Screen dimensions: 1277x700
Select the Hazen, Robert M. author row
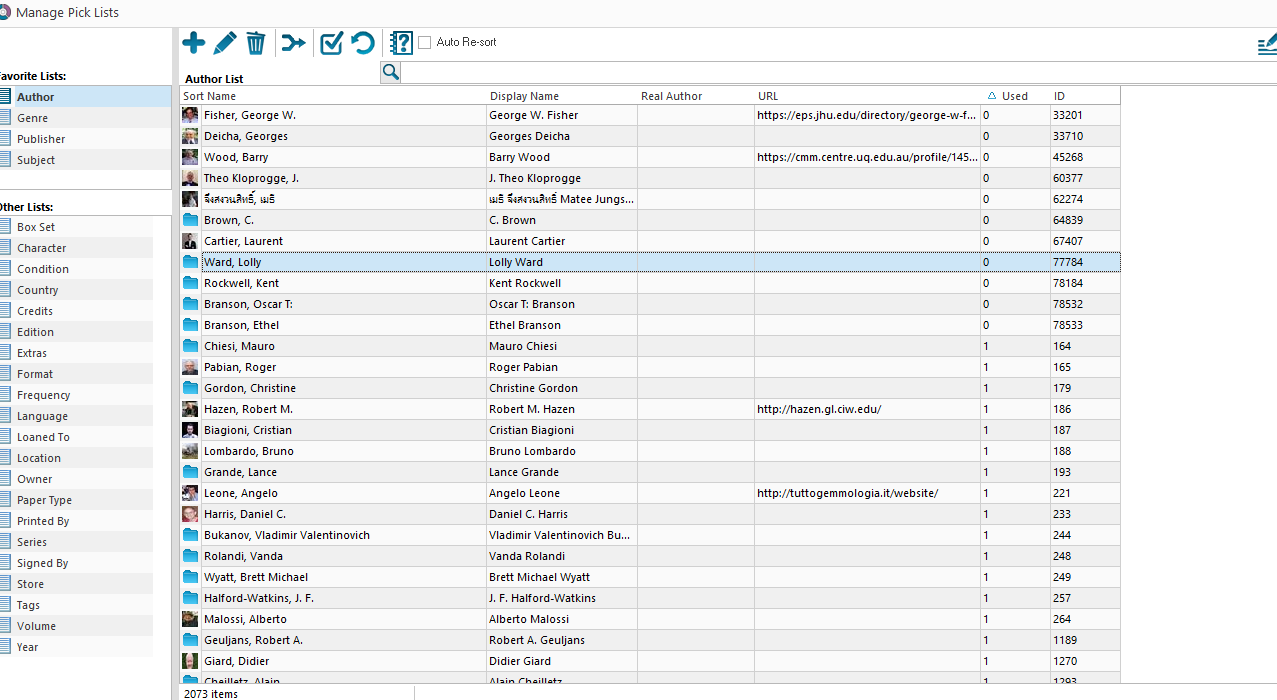[x=248, y=409]
